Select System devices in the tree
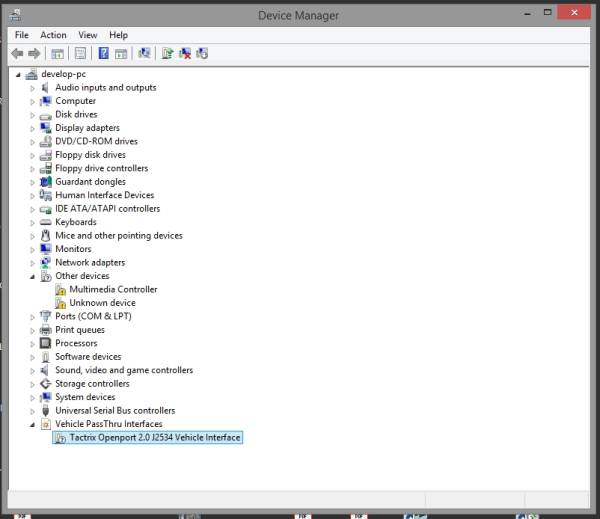 click(x=85, y=397)
